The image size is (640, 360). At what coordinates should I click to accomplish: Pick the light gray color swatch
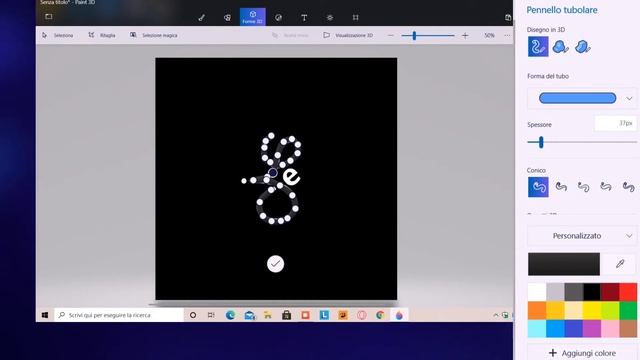(556, 292)
